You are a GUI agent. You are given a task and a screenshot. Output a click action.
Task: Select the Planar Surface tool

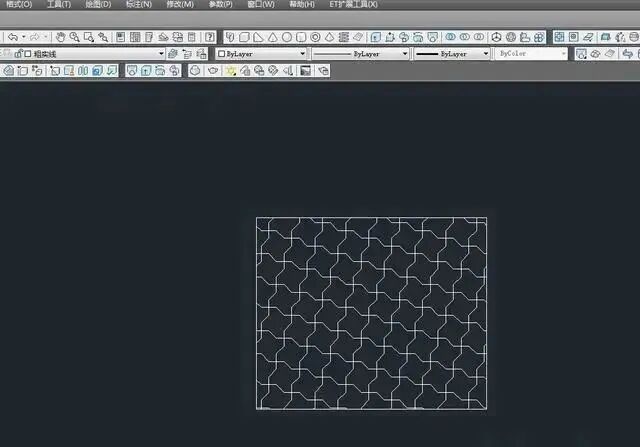coord(358,37)
